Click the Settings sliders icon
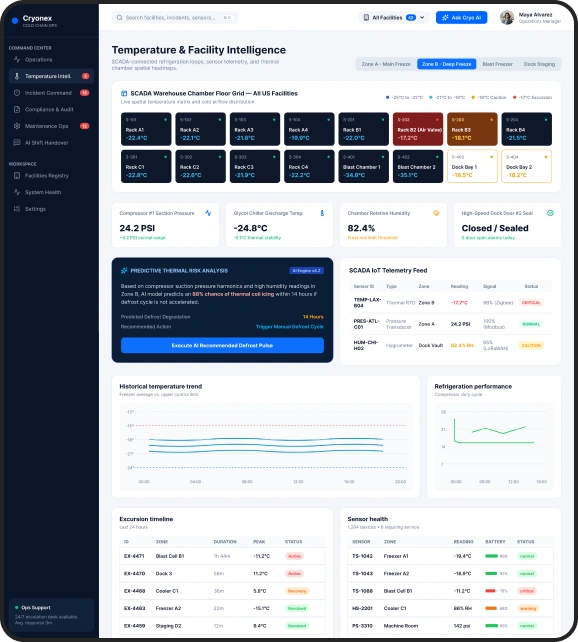Screen dimensions: 578x642 (17, 209)
